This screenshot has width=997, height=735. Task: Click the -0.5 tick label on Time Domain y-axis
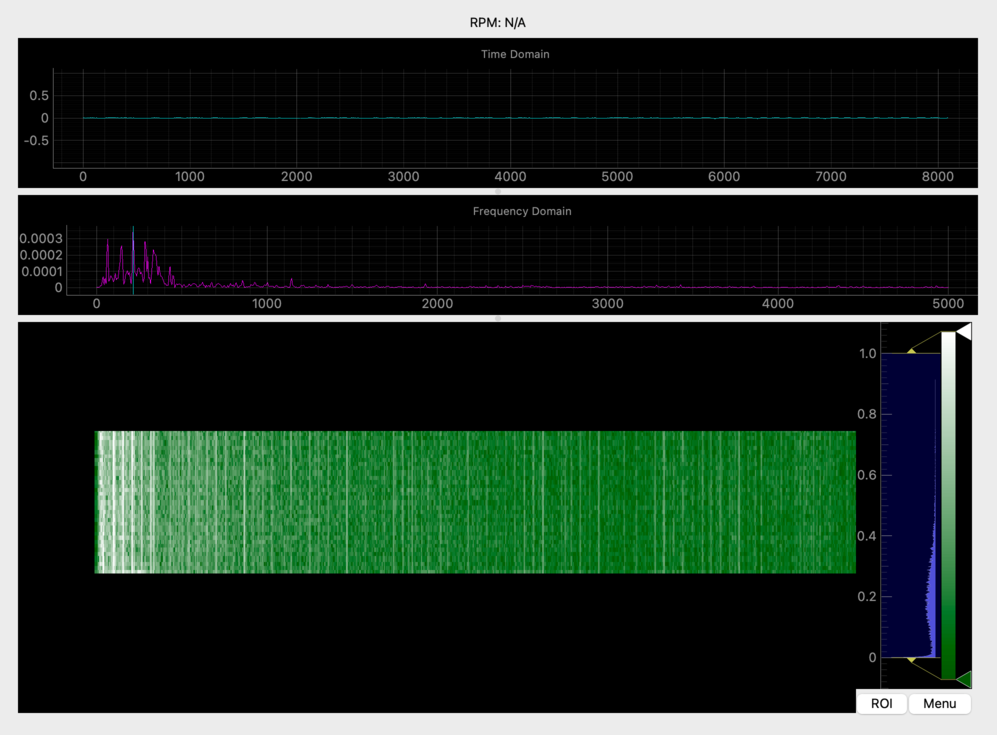[x=36, y=141]
